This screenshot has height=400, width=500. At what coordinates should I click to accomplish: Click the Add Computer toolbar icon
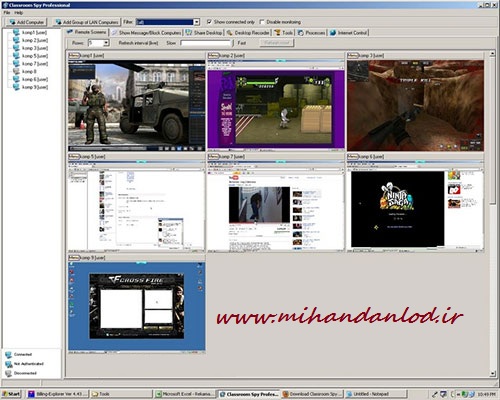(13, 22)
